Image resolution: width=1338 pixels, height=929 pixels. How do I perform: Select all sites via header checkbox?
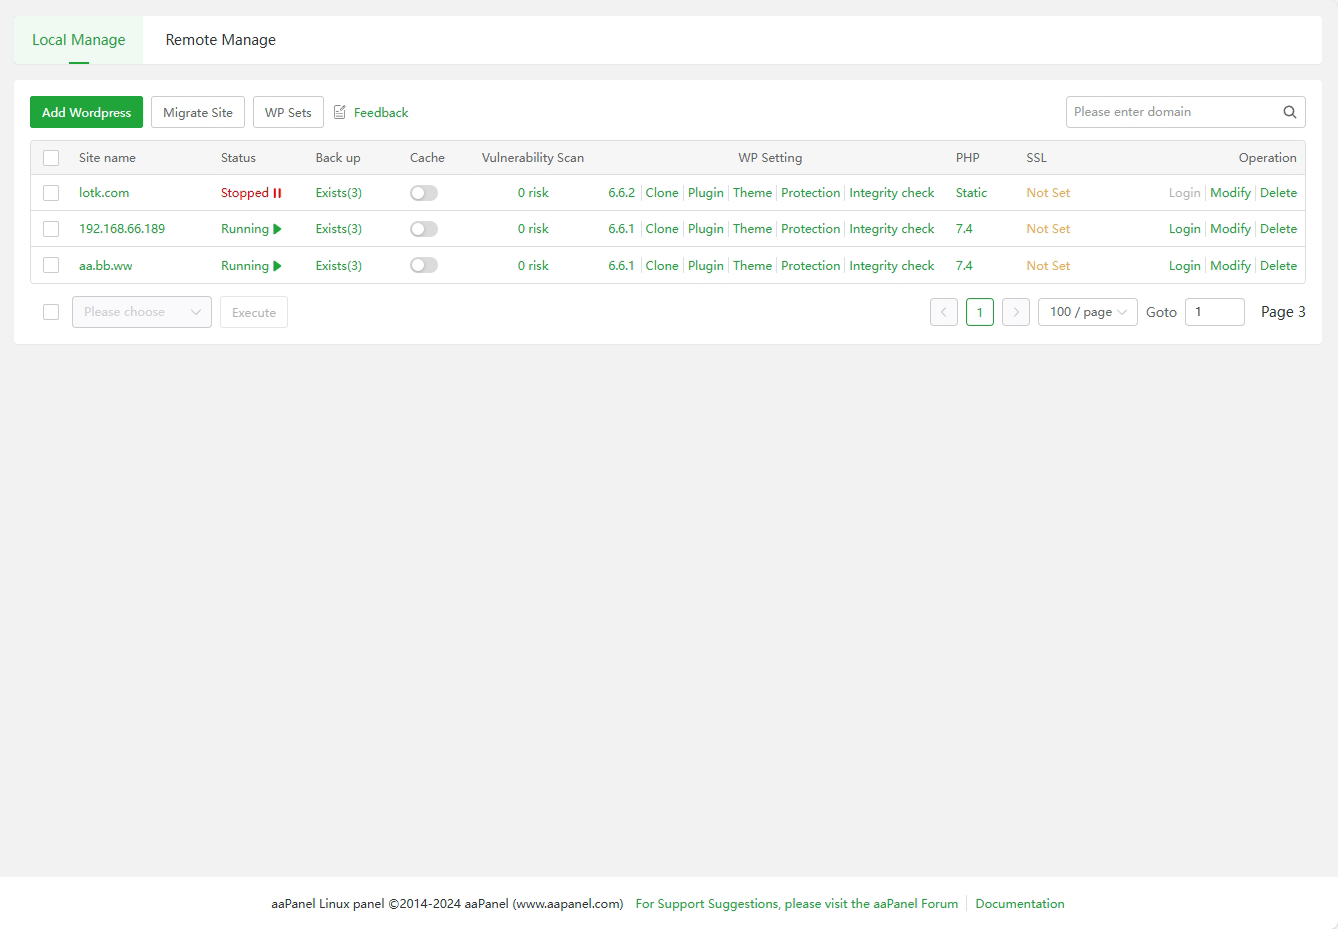[51, 158]
